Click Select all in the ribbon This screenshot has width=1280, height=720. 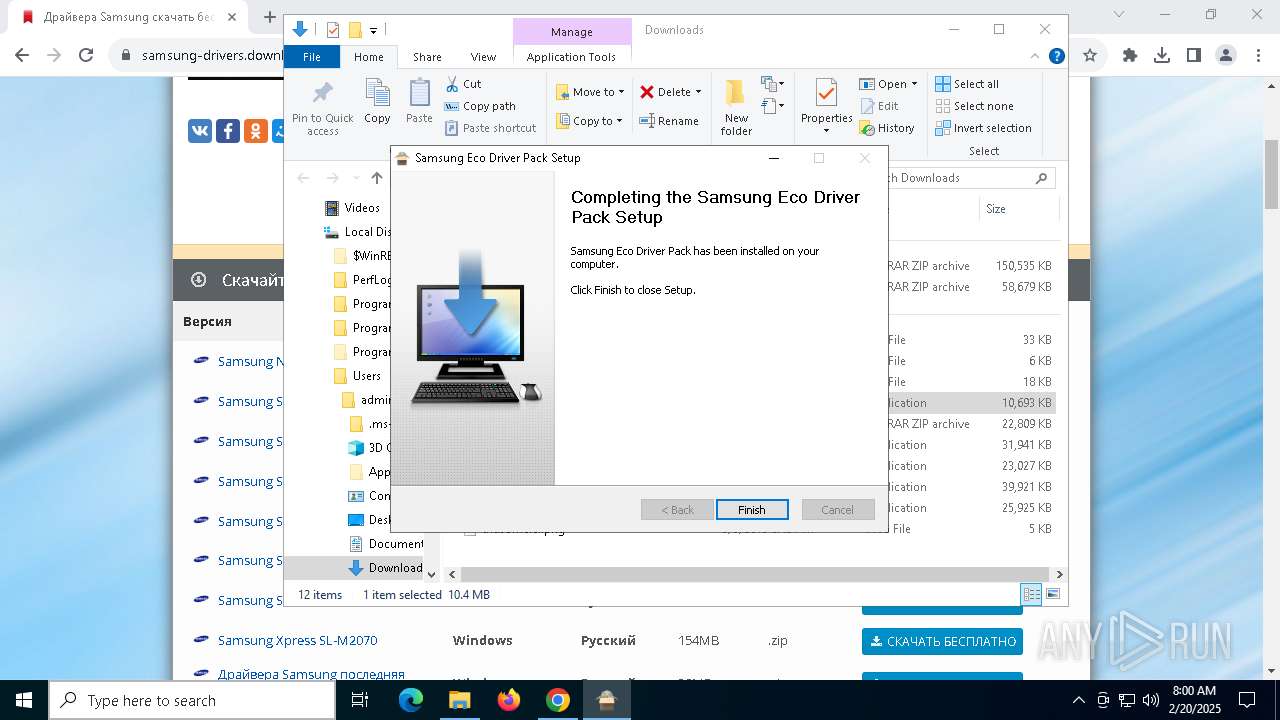tap(967, 84)
